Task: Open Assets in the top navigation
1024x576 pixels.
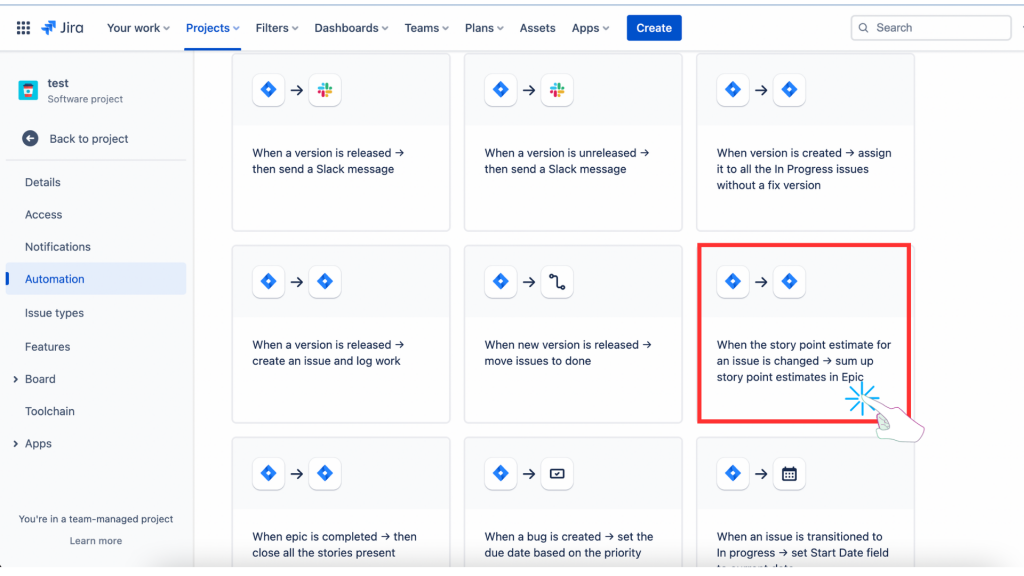Action: tap(537, 27)
